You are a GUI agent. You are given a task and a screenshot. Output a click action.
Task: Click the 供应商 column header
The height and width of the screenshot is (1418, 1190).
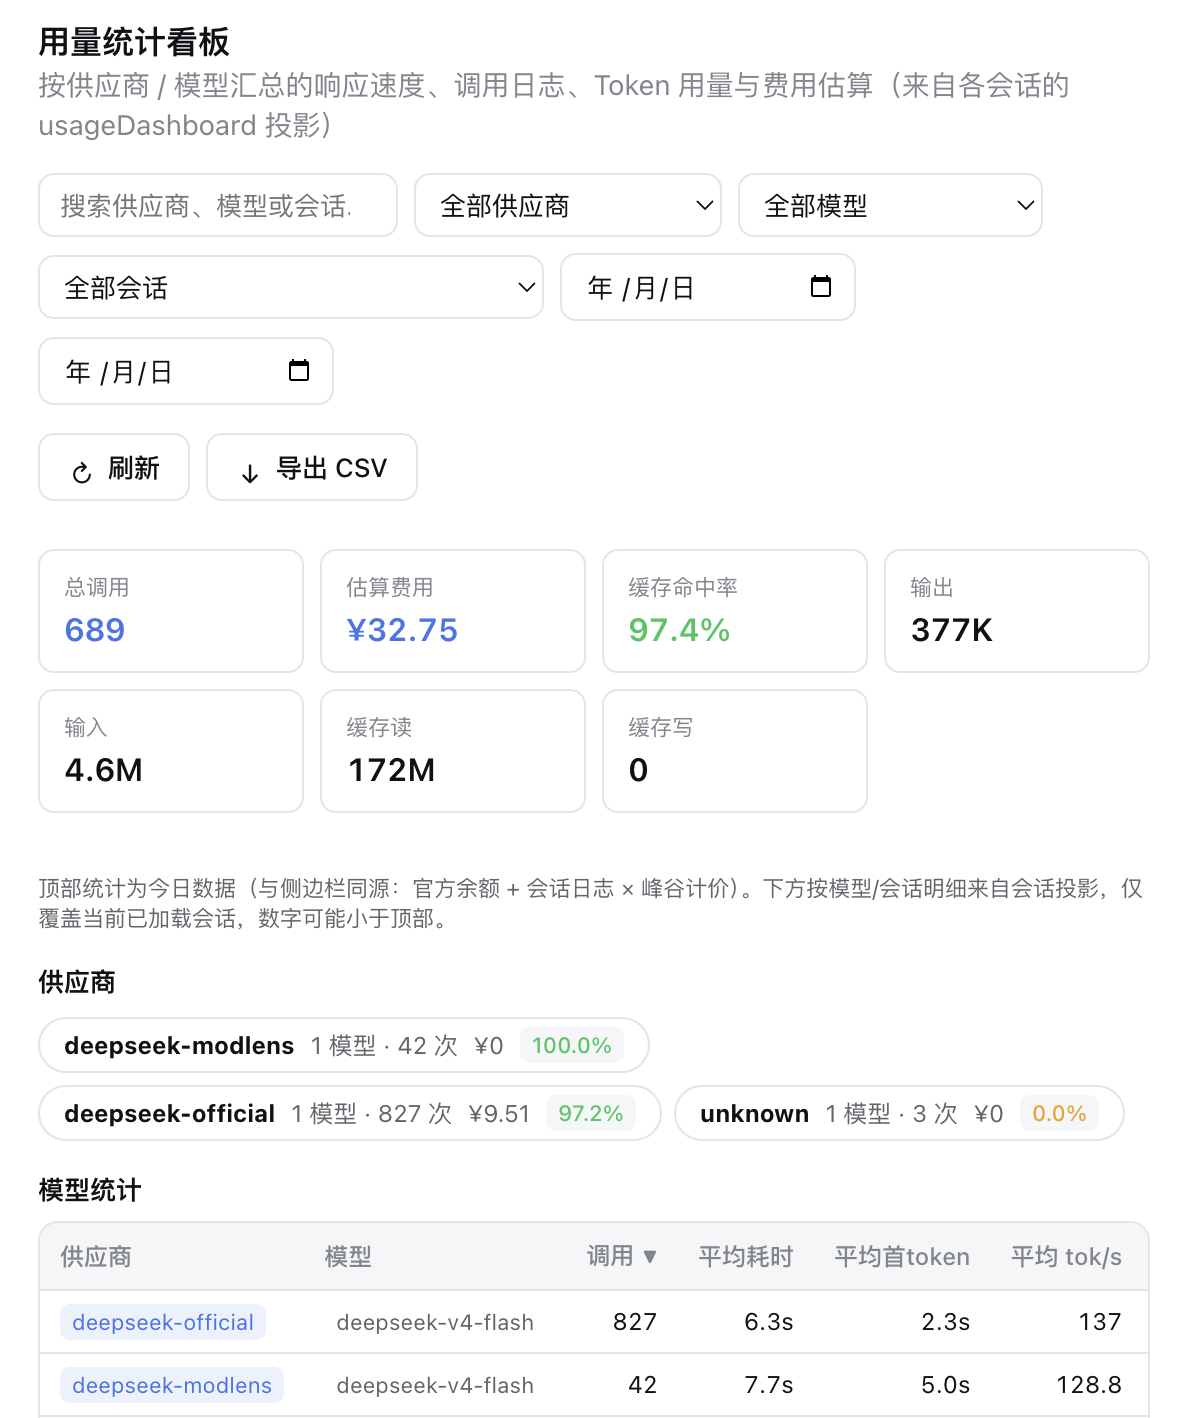(x=96, y=1256)
